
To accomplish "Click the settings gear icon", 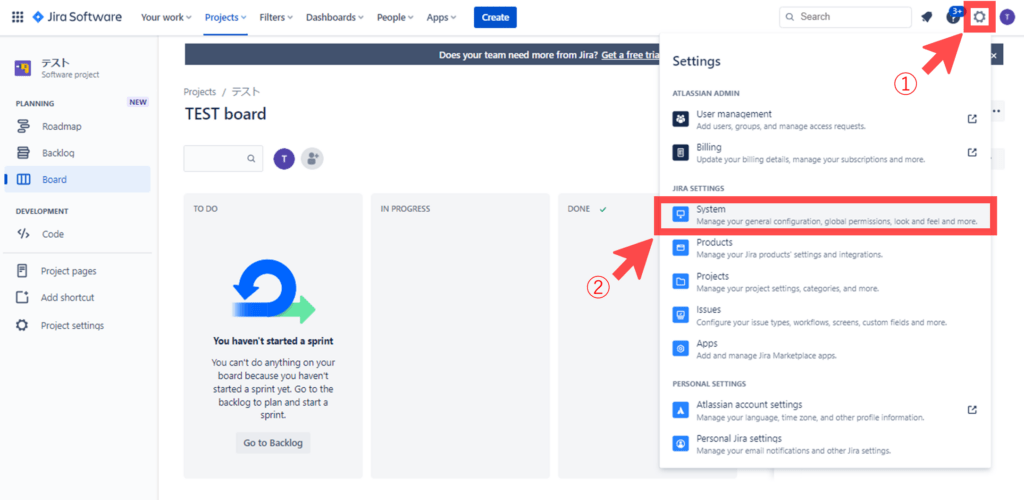I will click(x=980, y=17).
